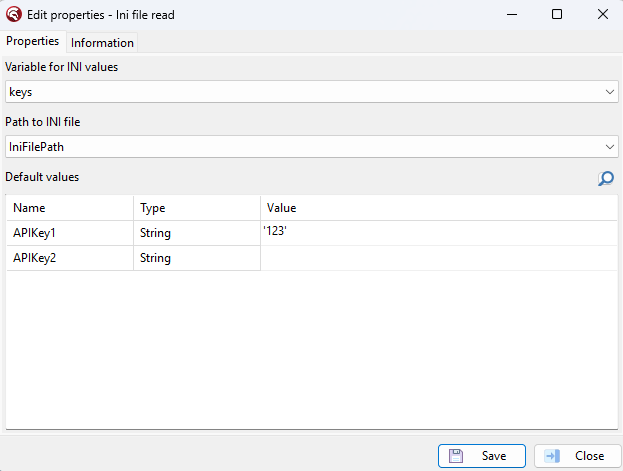The height and width of the screenshot is (471, 623).
Task: Select the APIKey1 name cell
Action: [70, 233]
